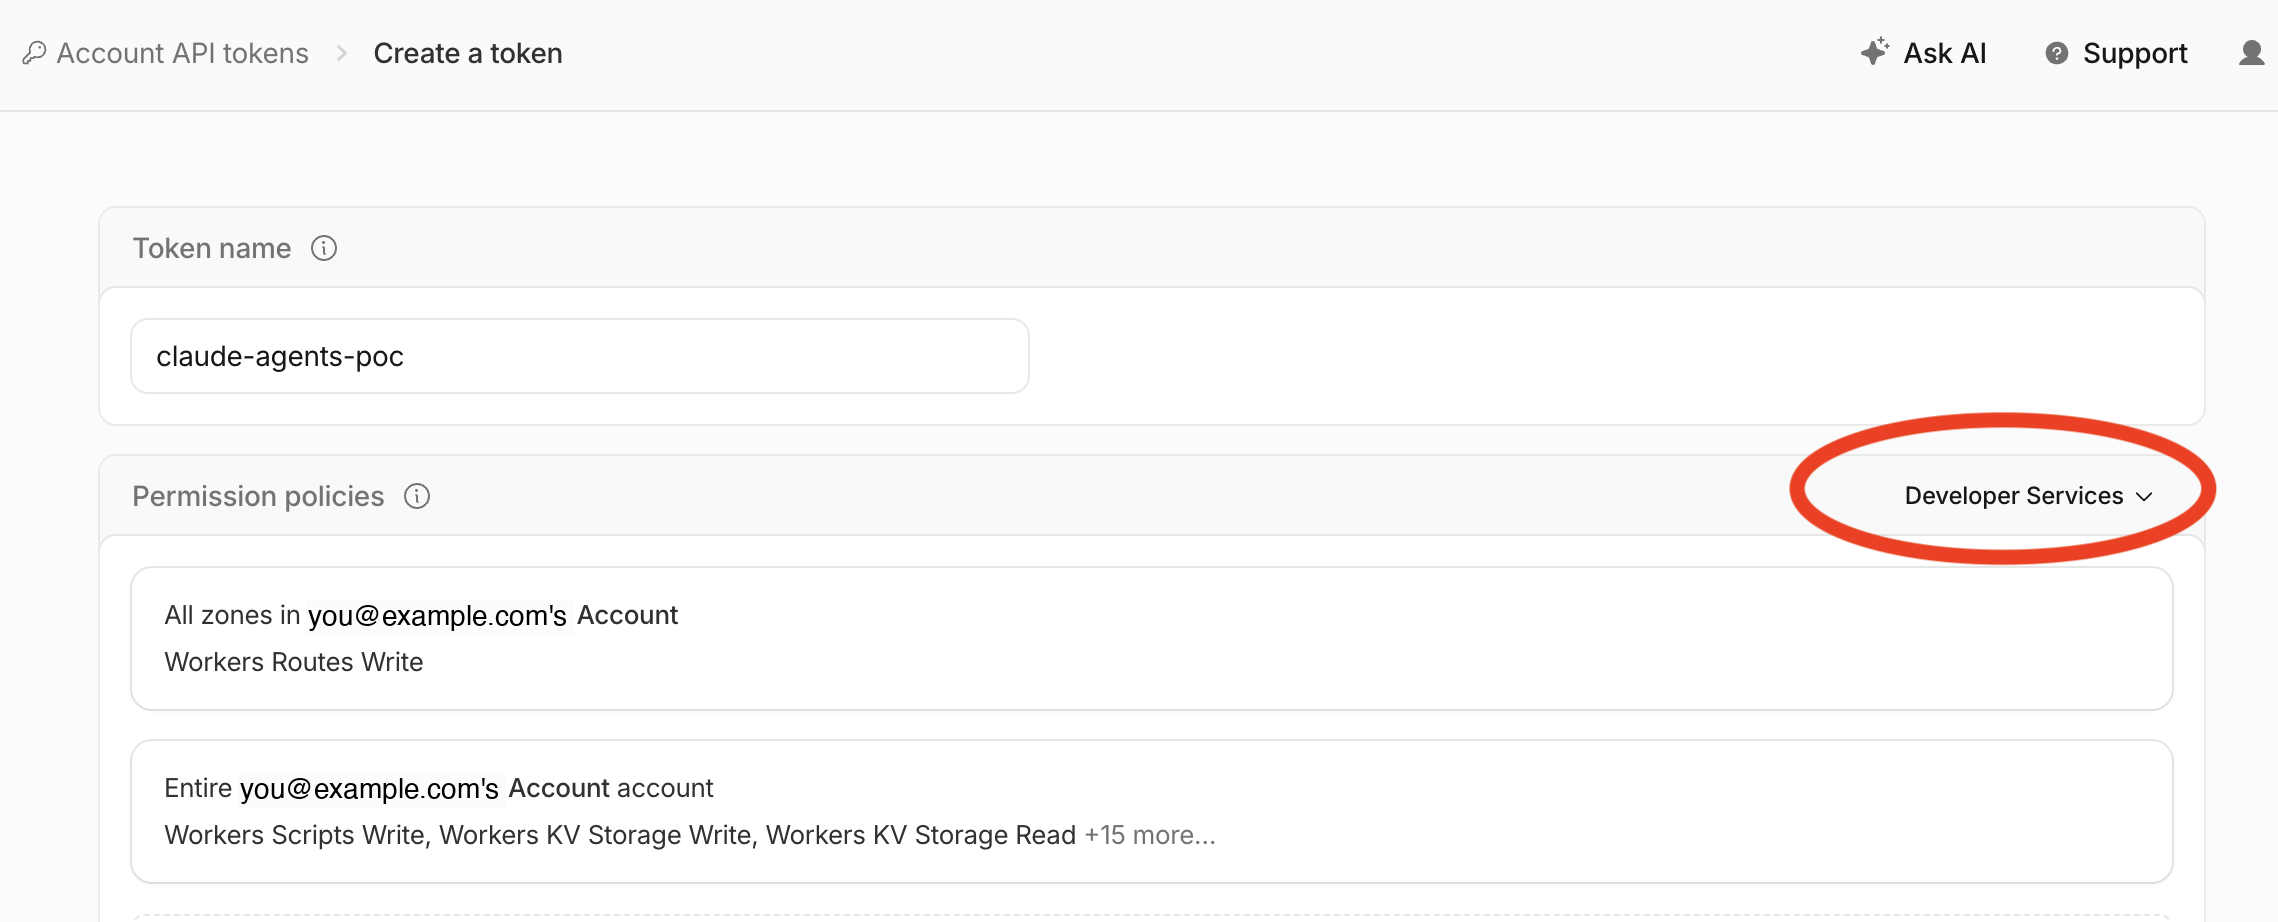Click the Permission policies section label
2278x922 pixels.
point(258,496)
